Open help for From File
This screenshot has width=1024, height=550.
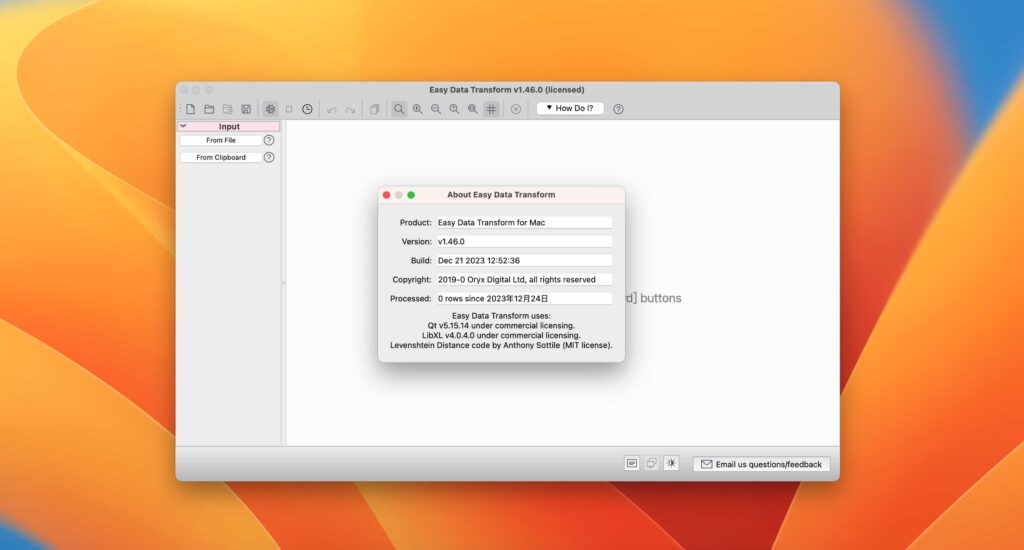click(x=269, y=140)
